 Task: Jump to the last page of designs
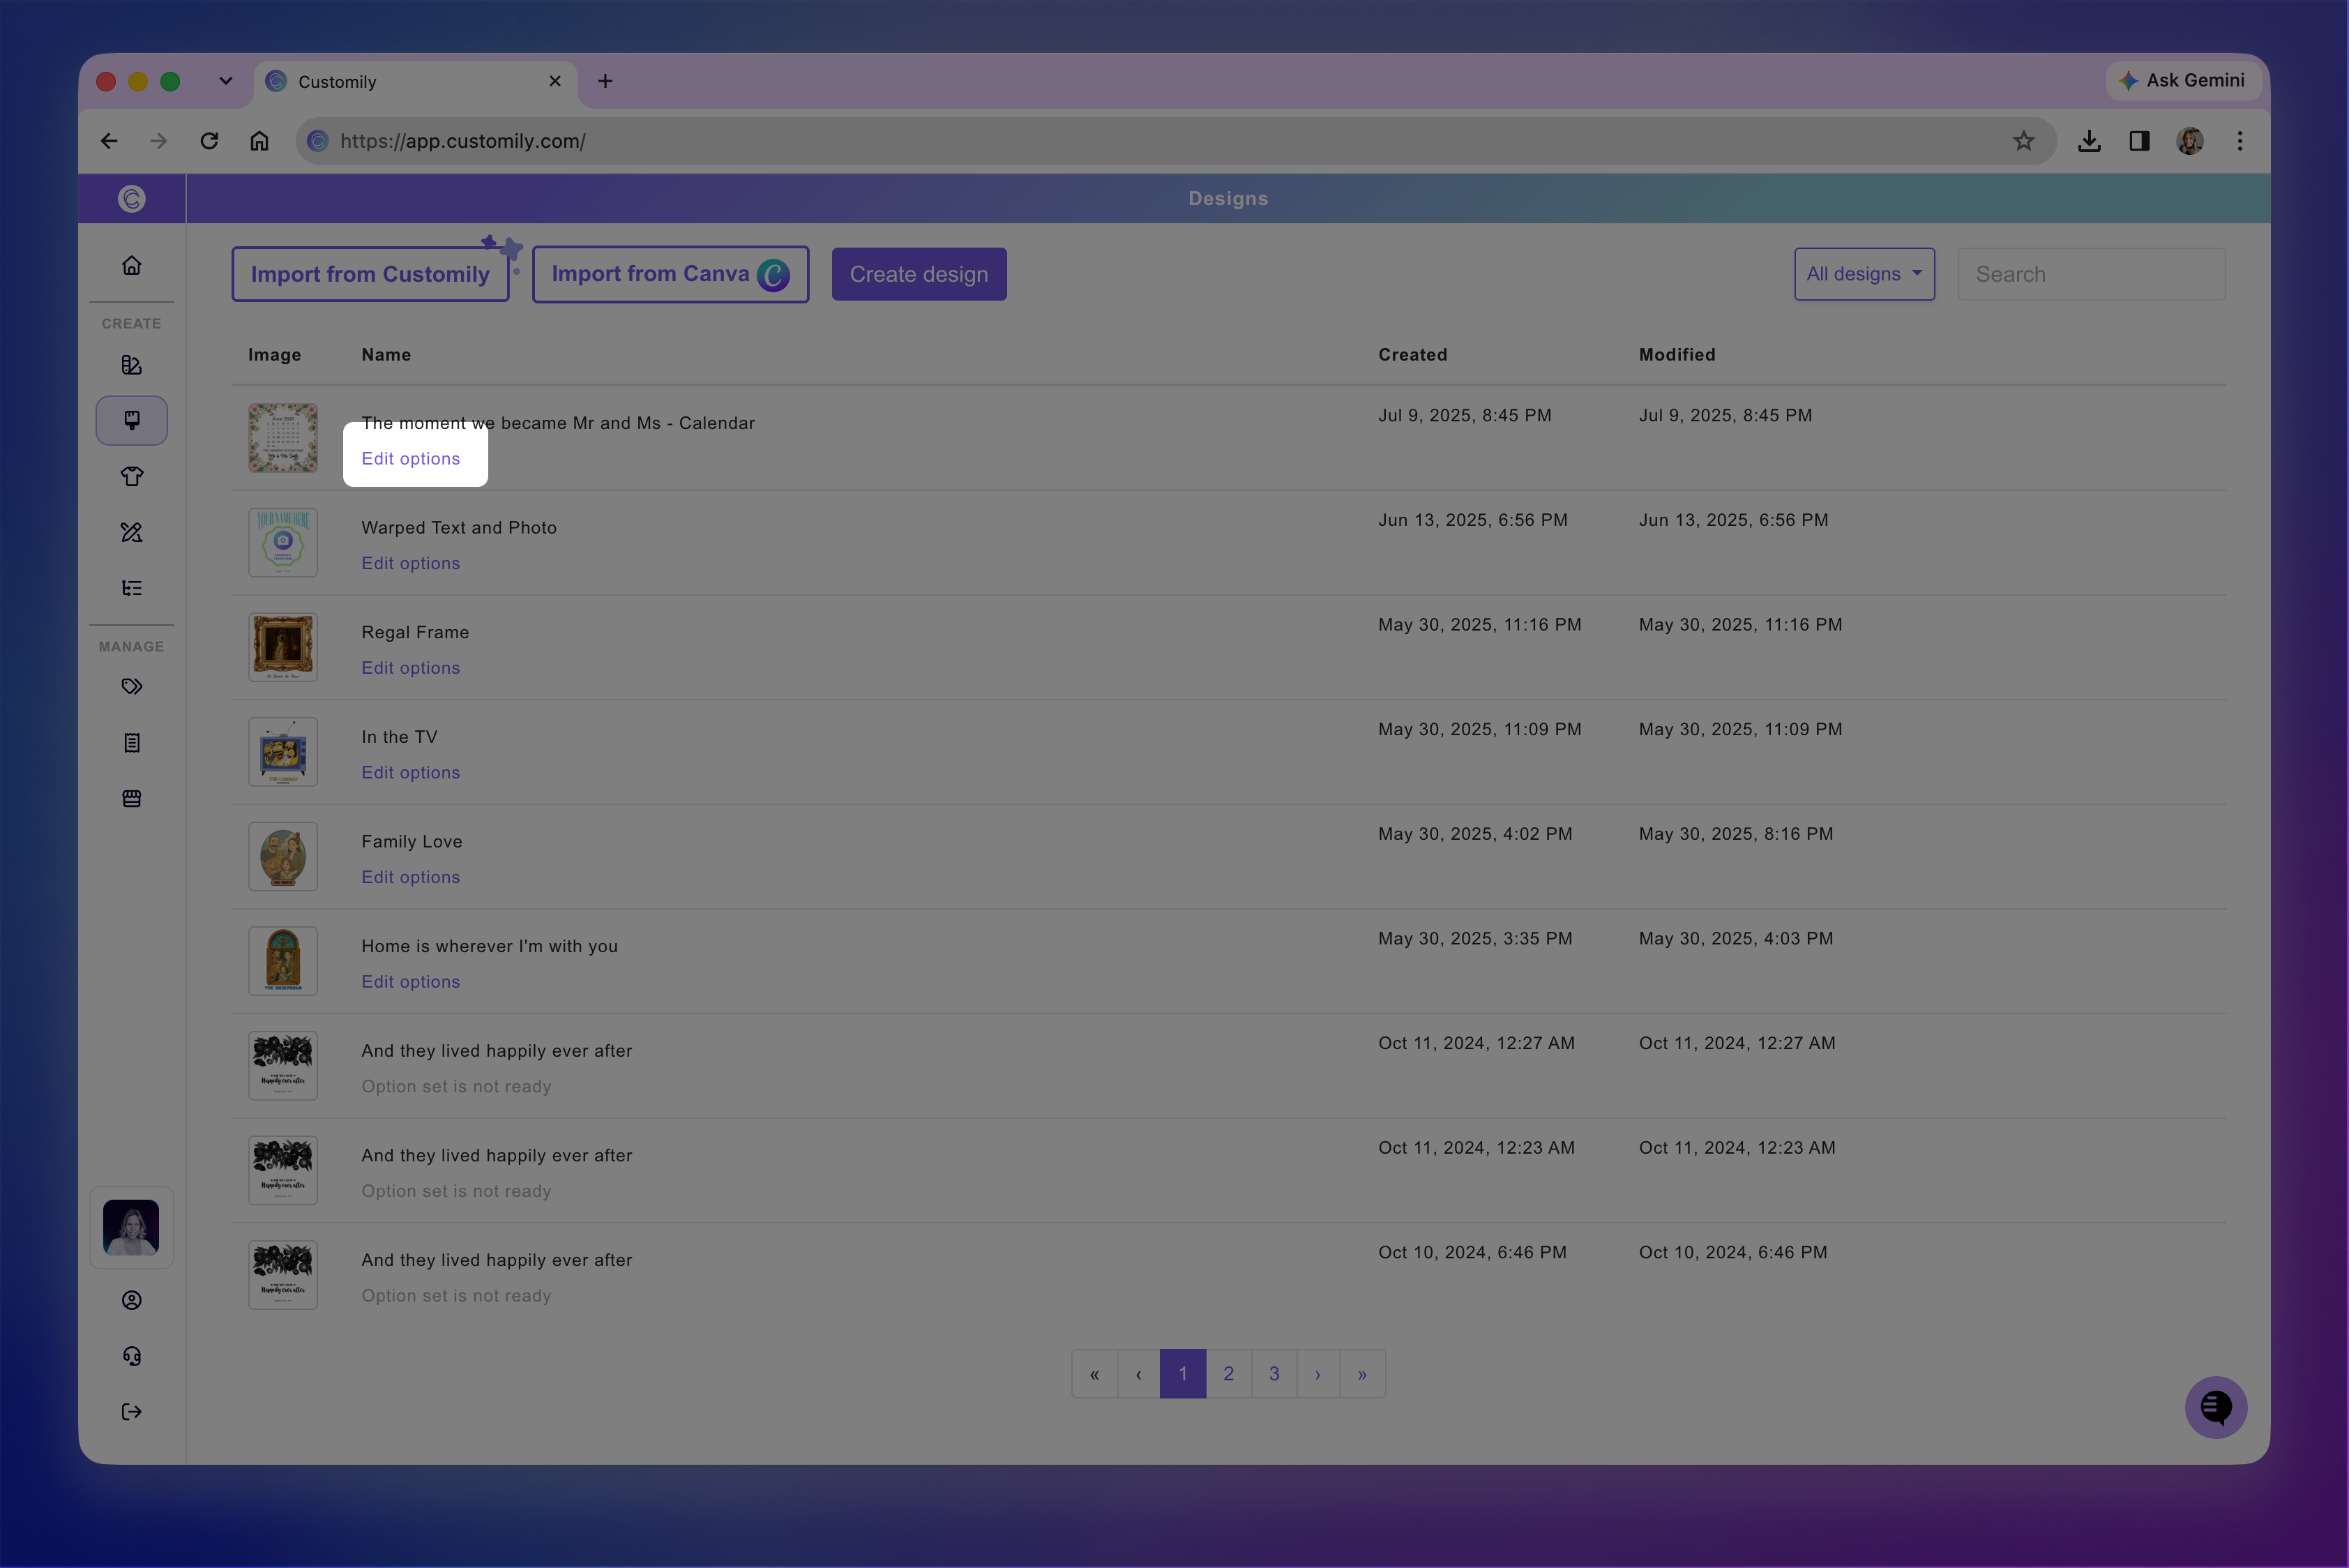click(x=1362, y=1374)
